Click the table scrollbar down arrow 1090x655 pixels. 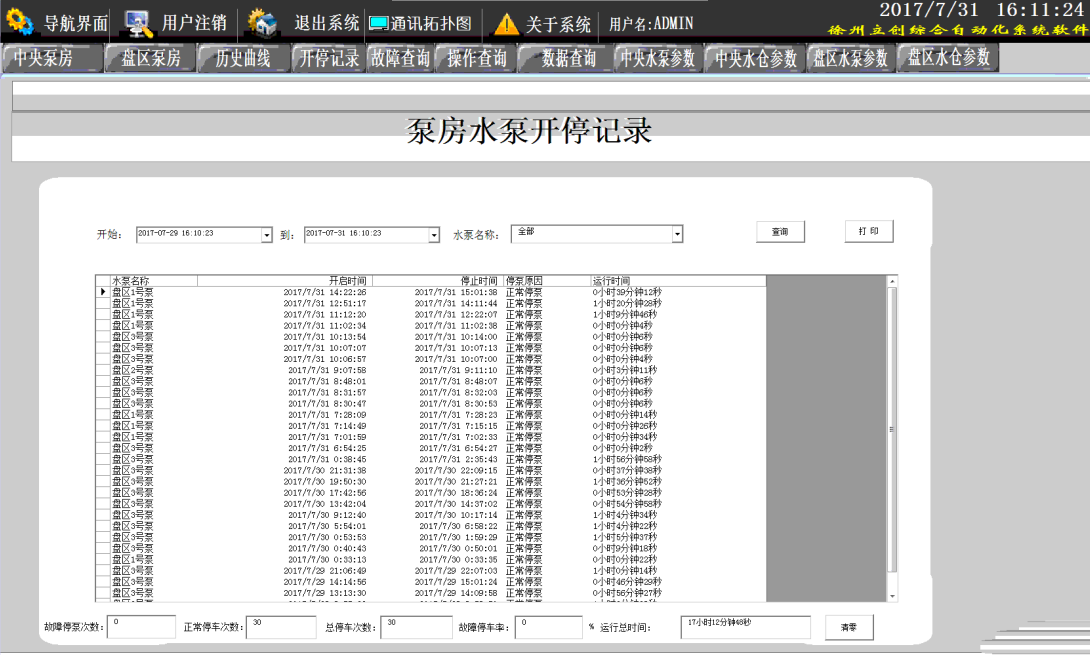[x=893, y=596]
